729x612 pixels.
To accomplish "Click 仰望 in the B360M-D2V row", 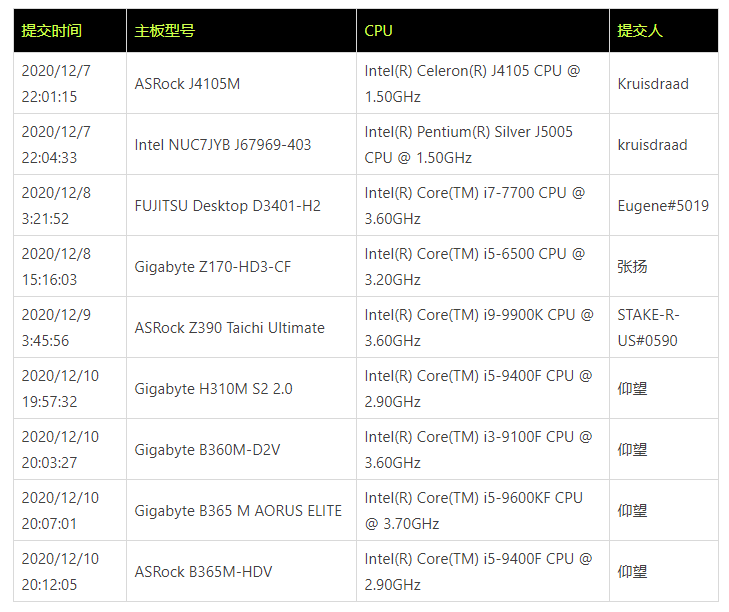I will [x=664, y=449].
